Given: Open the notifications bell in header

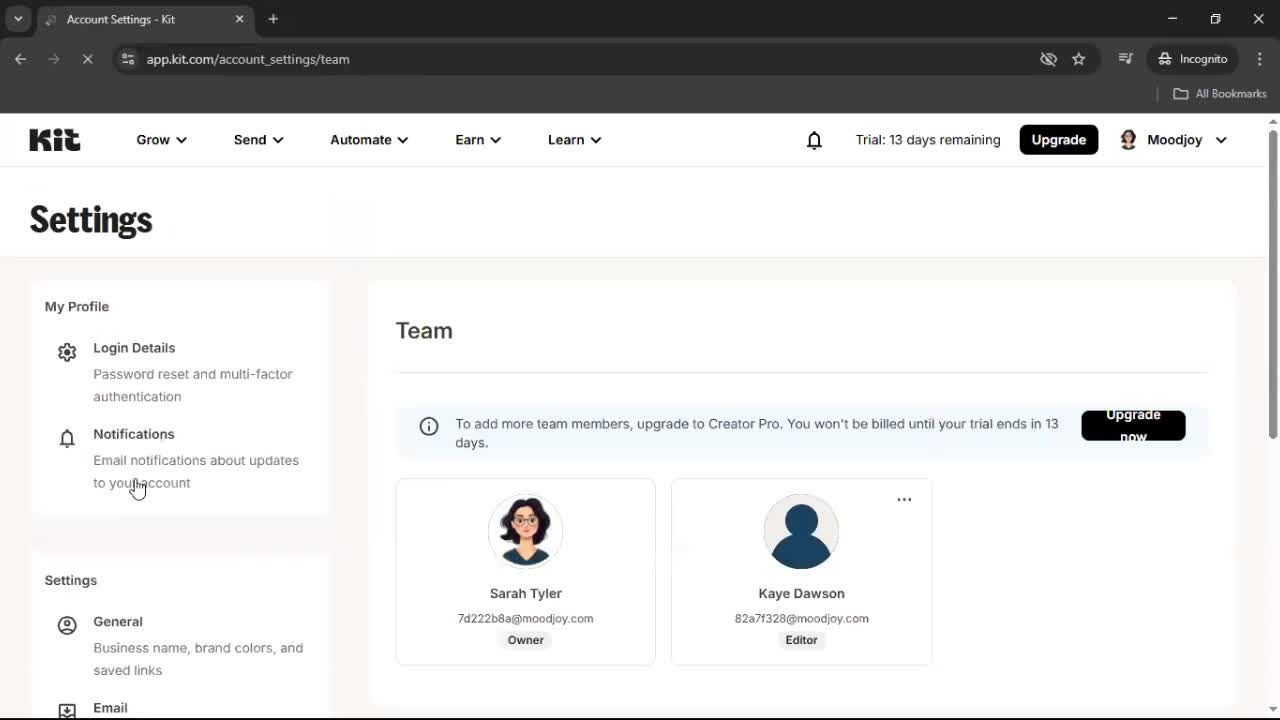Looking at the screenshot, I should pos(814,140).
